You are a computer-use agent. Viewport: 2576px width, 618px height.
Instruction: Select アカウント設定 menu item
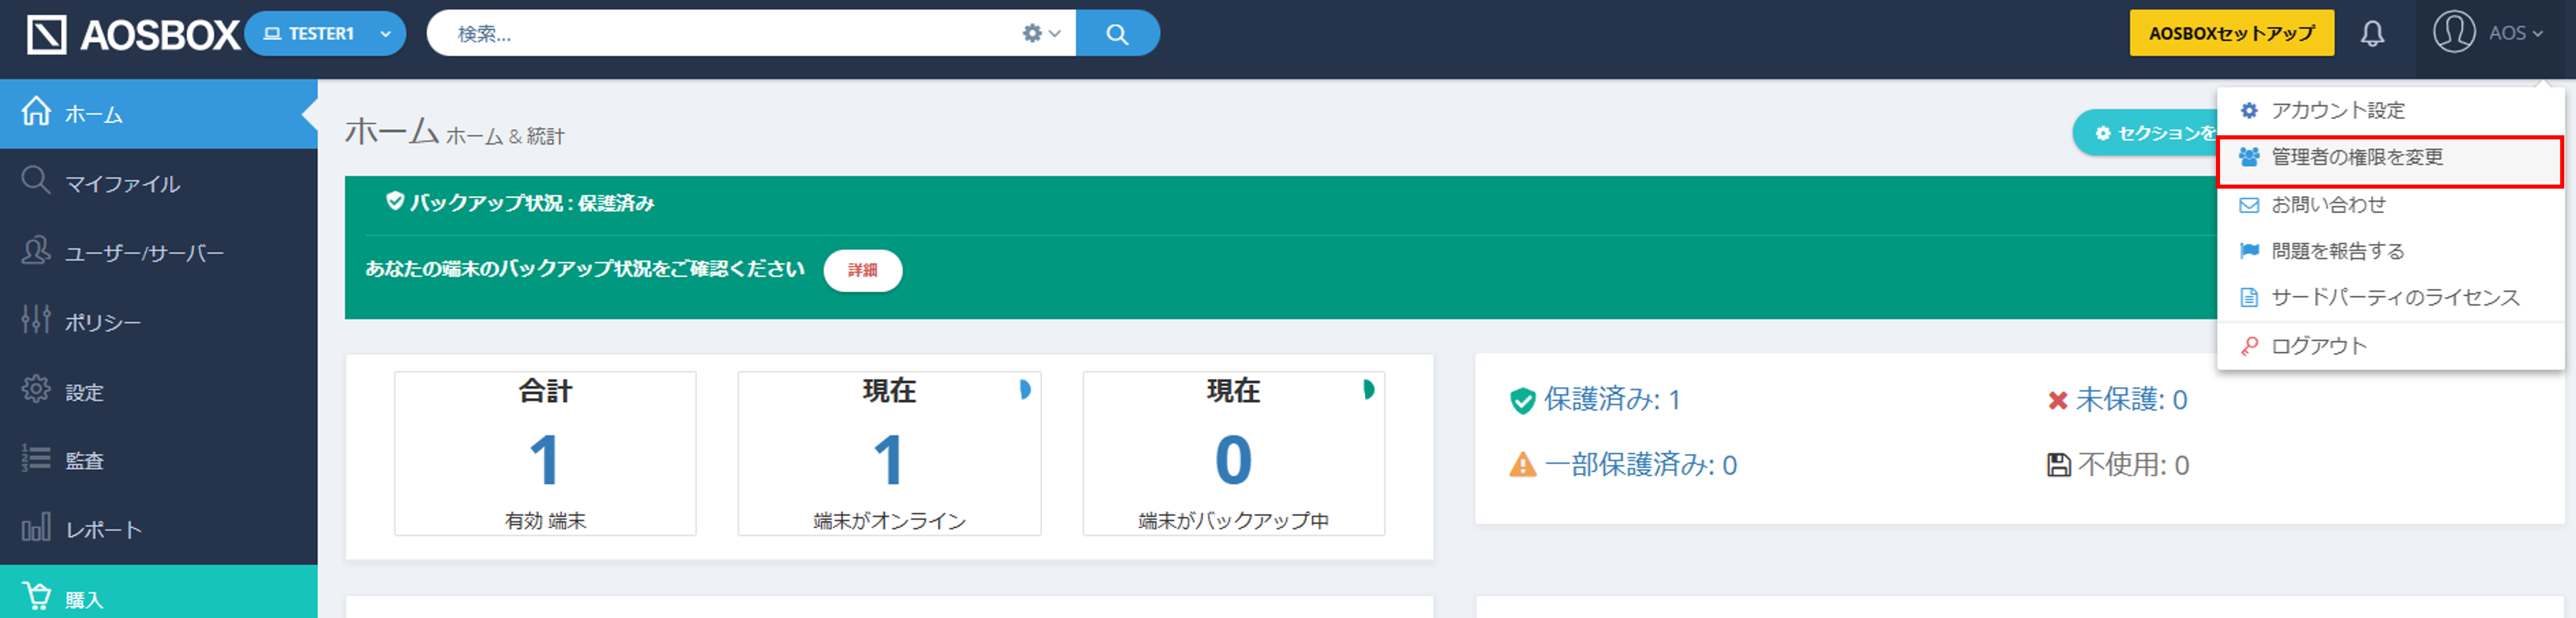point(2390,110)
